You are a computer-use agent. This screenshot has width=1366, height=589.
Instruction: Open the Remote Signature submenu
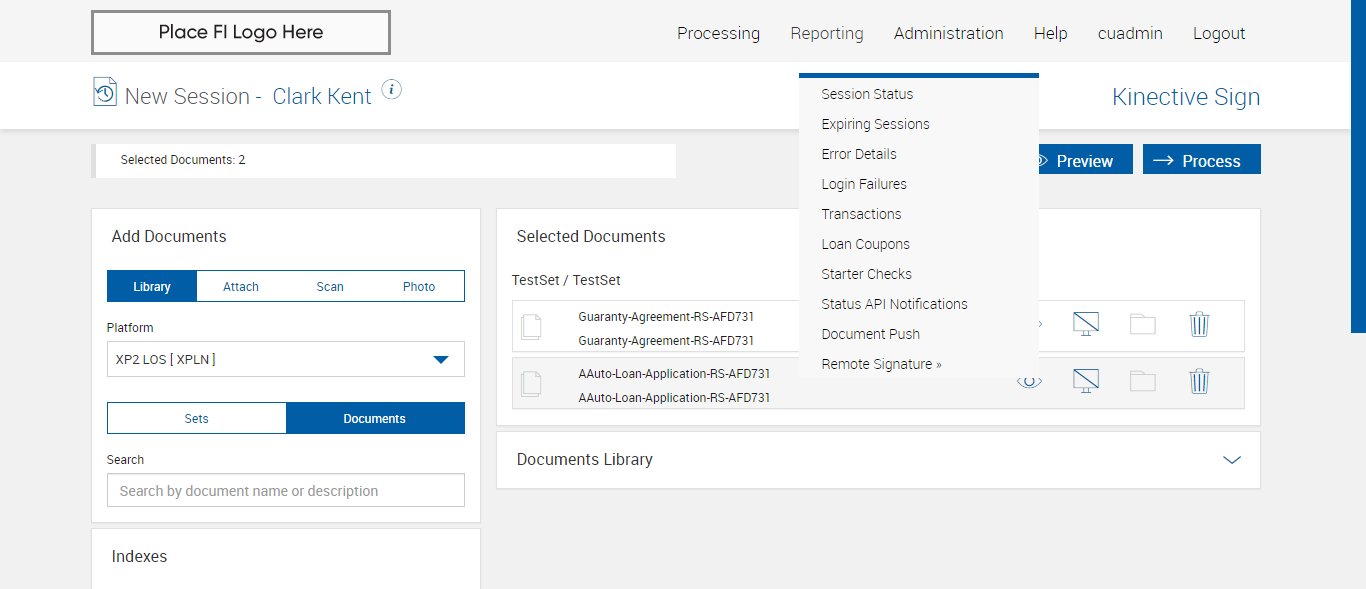click(881, 364)
